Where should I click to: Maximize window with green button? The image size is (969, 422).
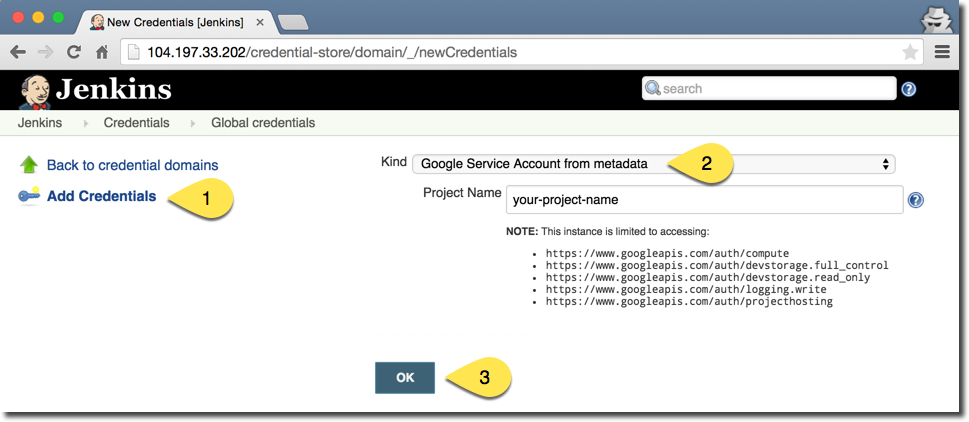pyautogui.click(x=58, y=18)
